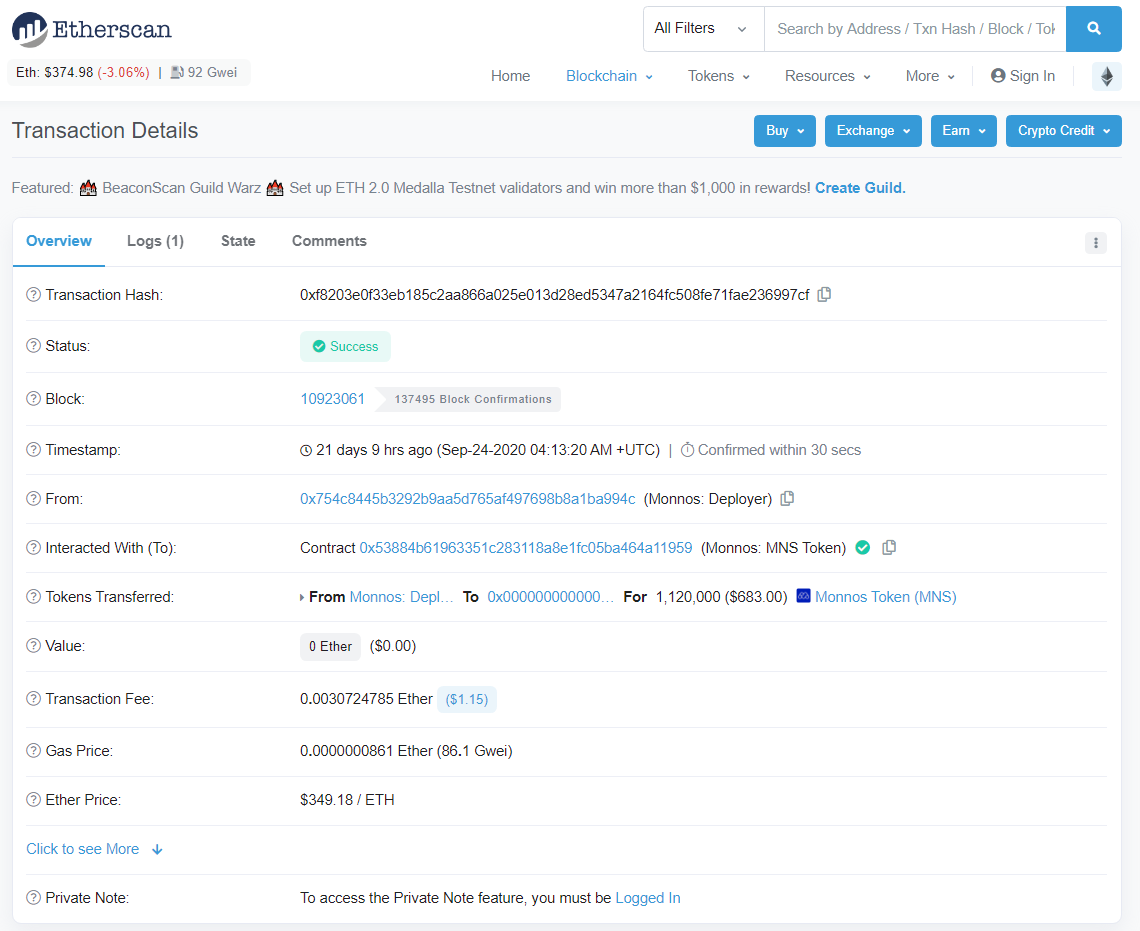
Task: Click the Tokens Transferred help icon
Action: [33, 597]
